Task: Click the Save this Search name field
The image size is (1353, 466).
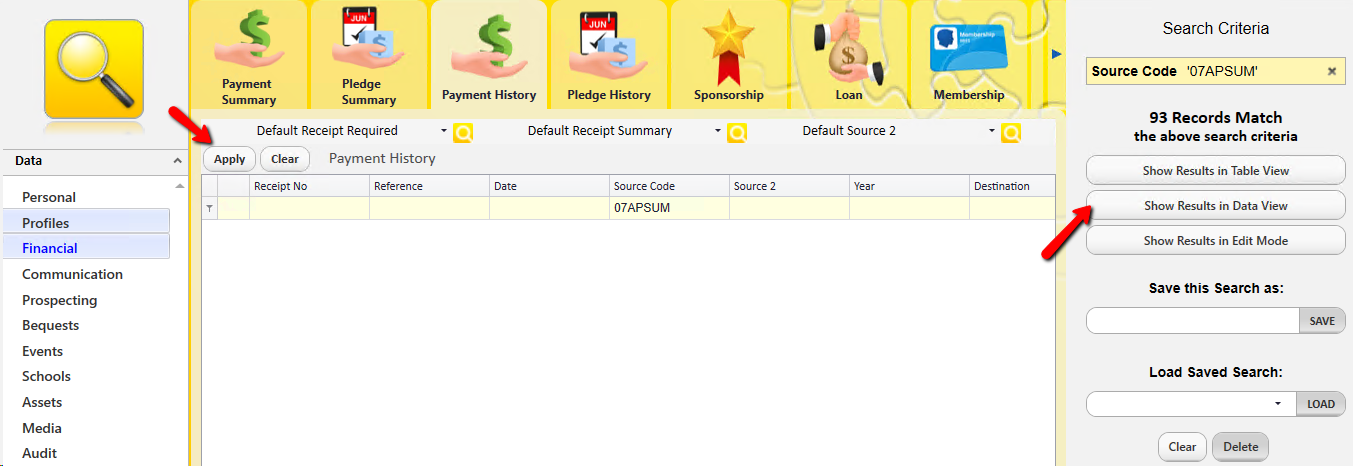Action: pos(1191,320)
